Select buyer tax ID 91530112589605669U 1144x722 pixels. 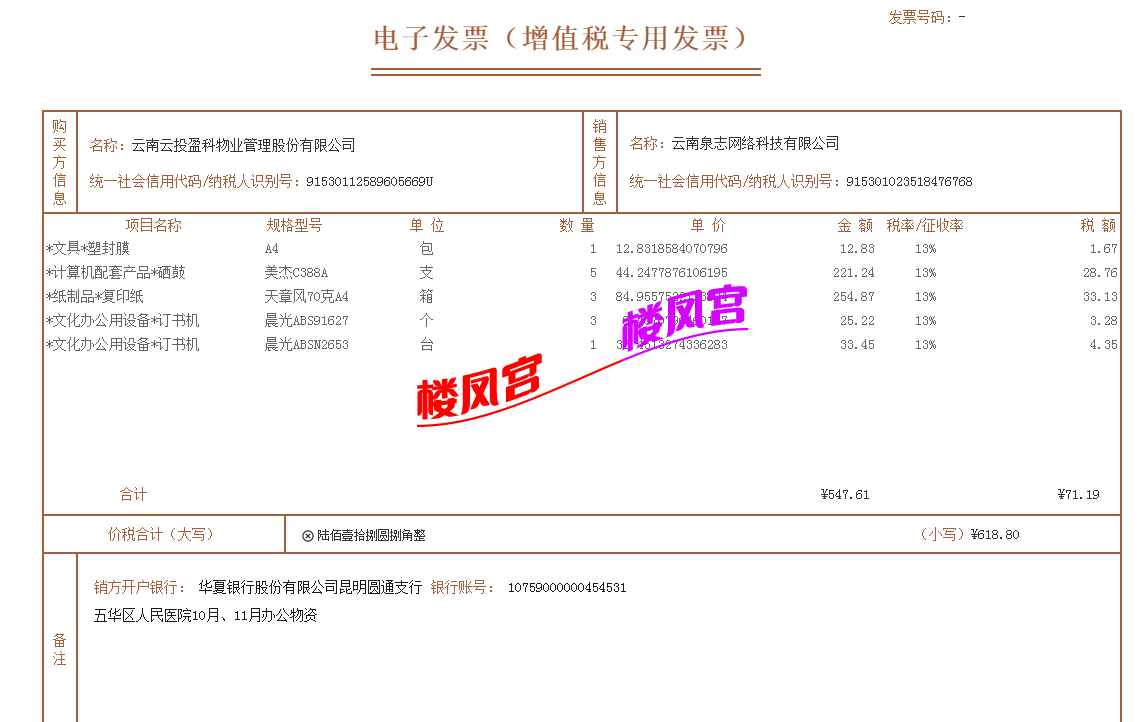(x=369, y=182)
